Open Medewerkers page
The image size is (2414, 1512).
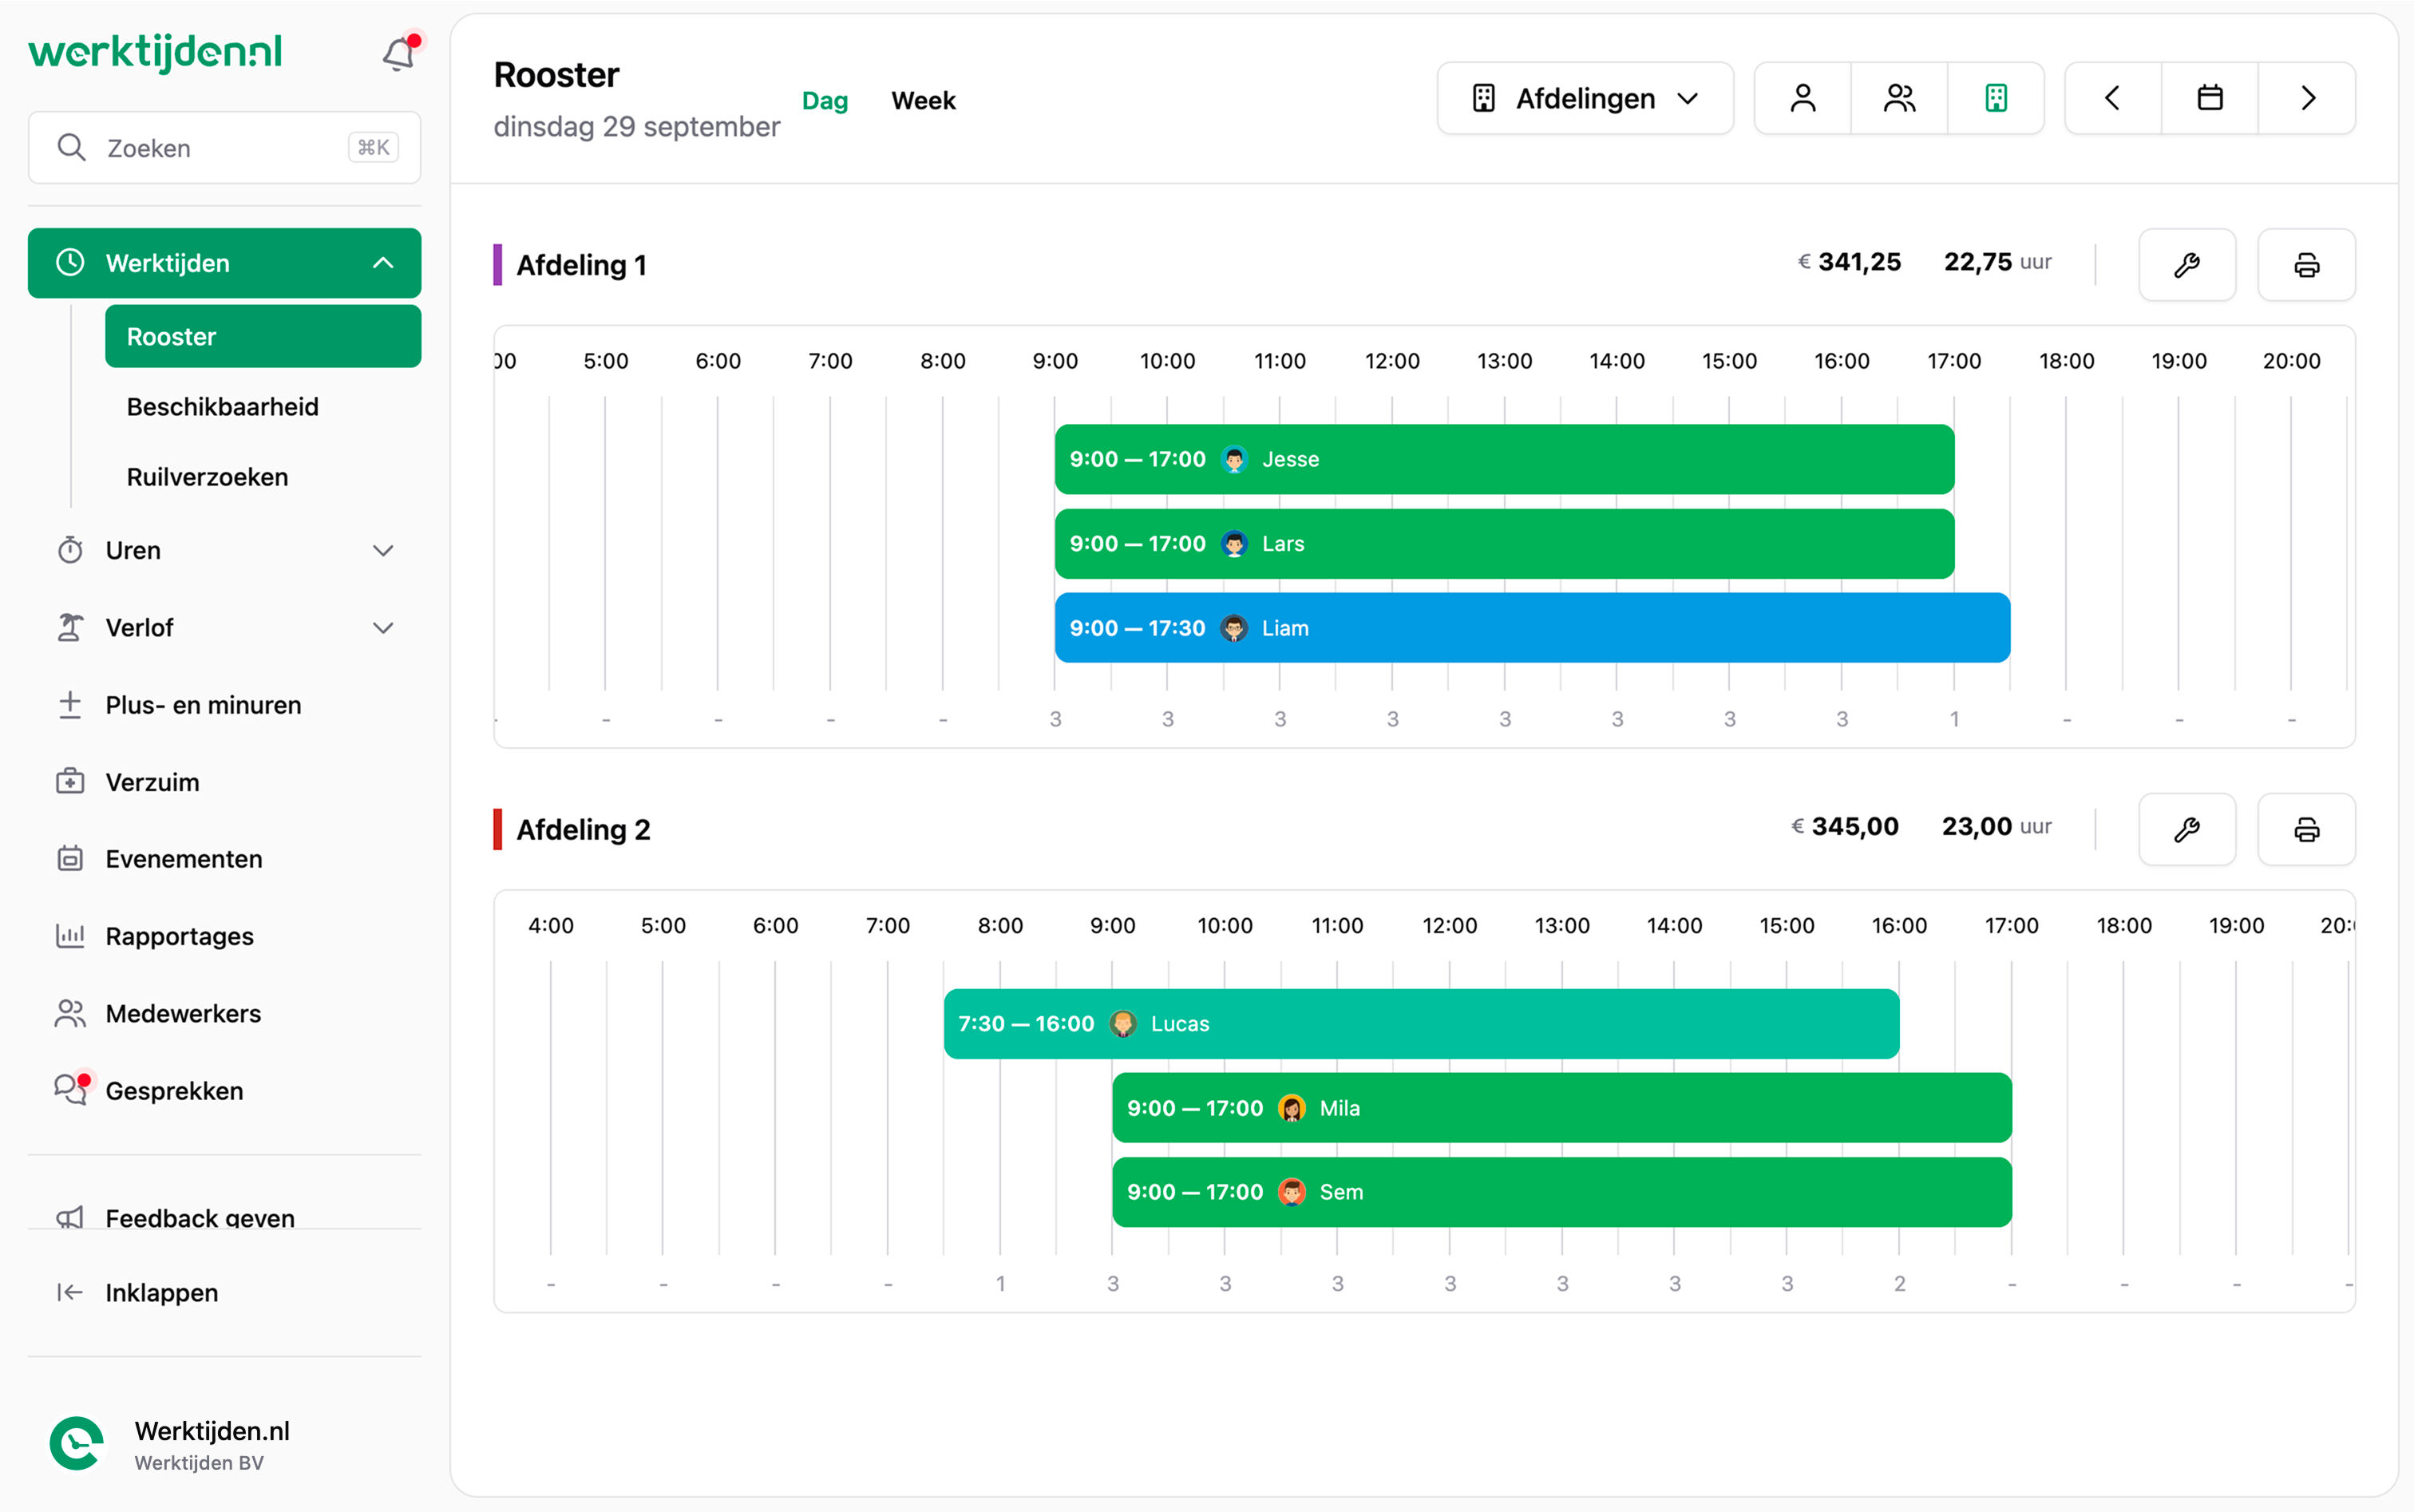coord(224,1013)
